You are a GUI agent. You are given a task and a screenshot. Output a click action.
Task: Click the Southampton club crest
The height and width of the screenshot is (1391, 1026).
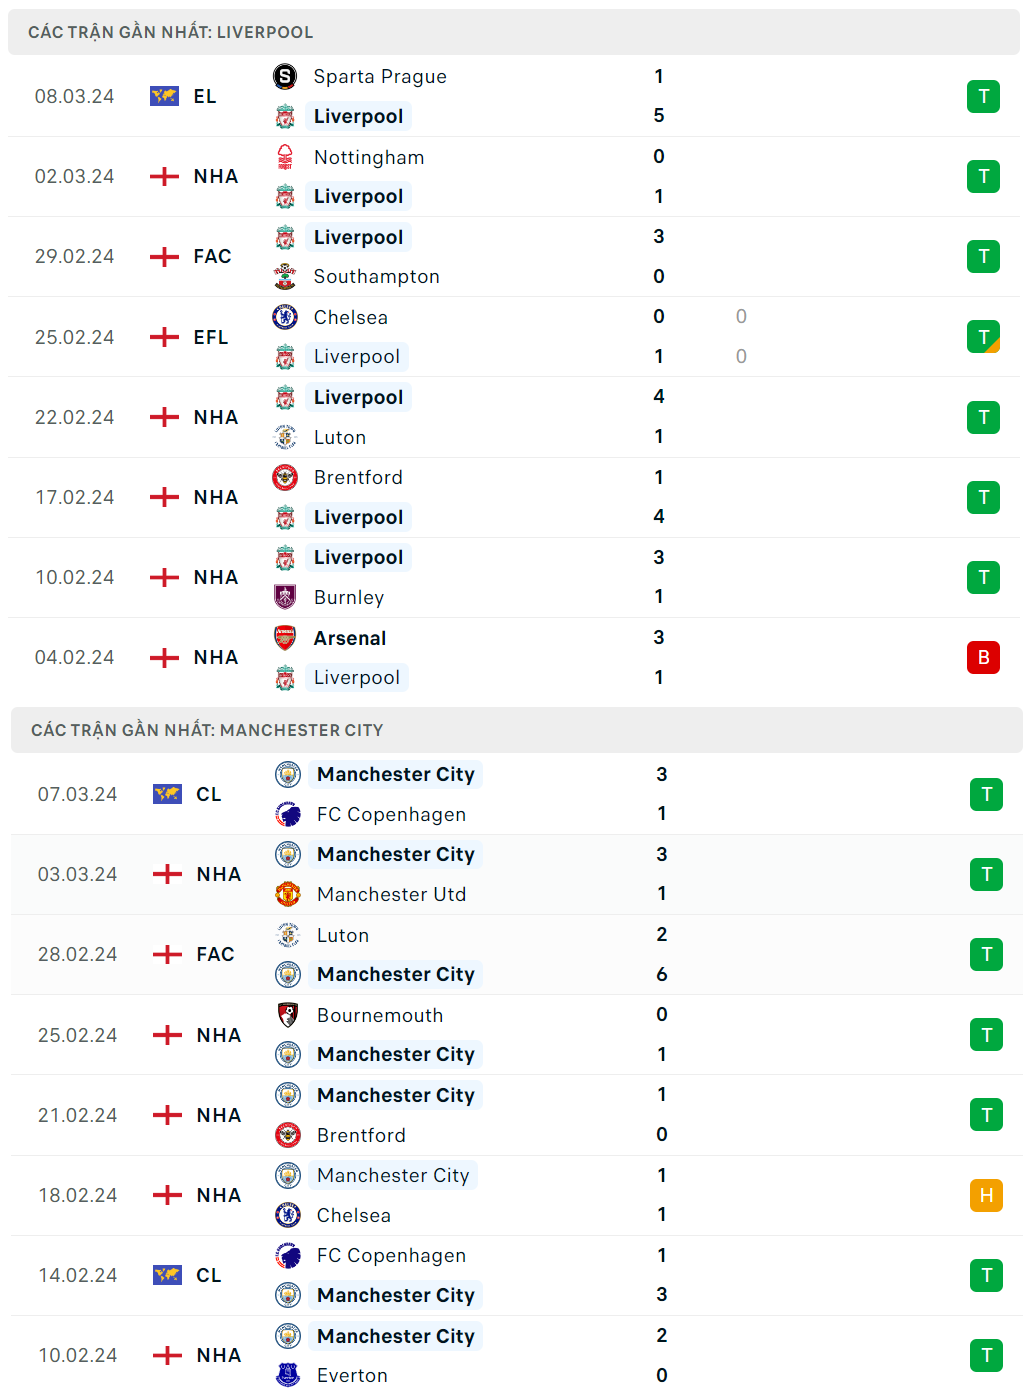(285, 276)
